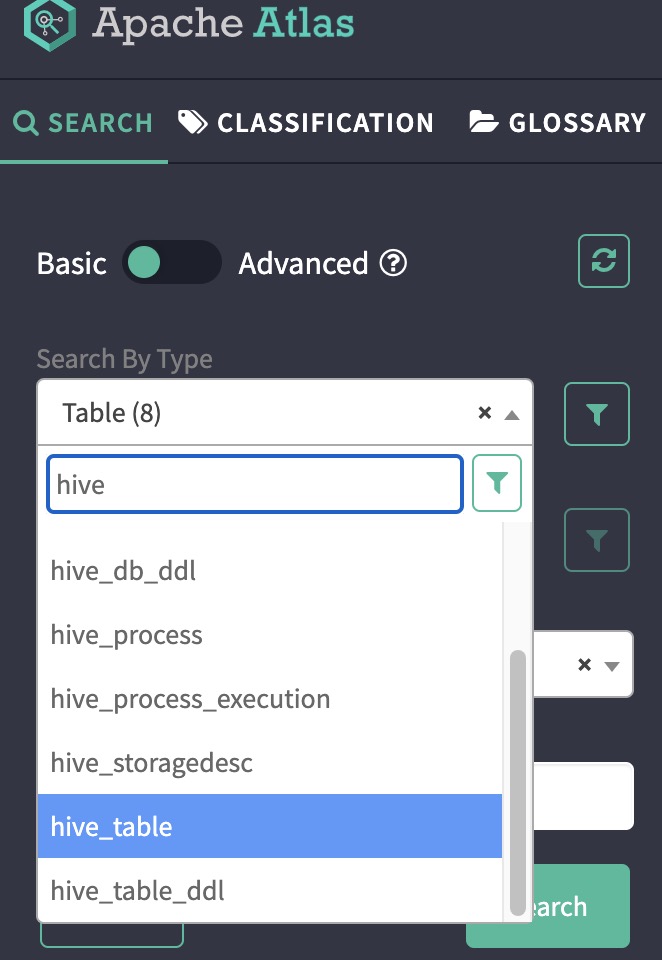662x960 pixels.
Task: Switch to the Classification tab
Action: 306,122
